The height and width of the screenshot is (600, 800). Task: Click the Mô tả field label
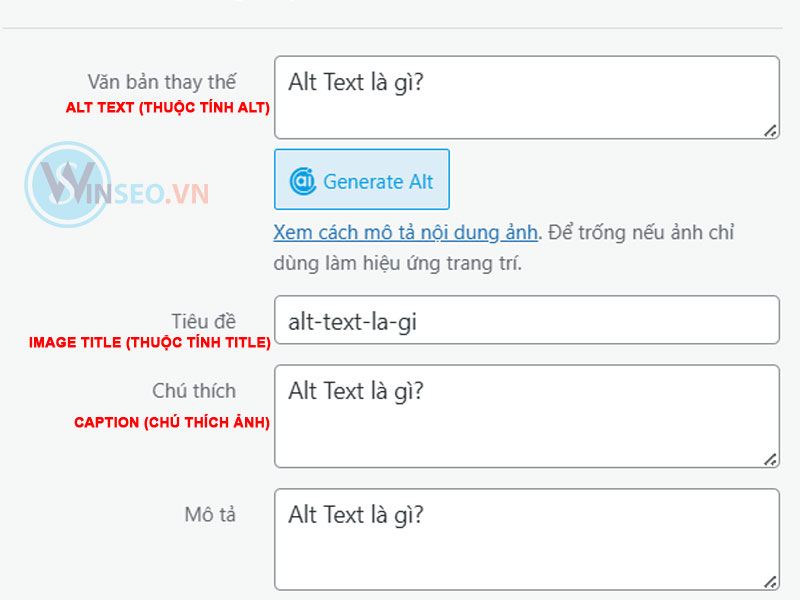tap(210, 514)
